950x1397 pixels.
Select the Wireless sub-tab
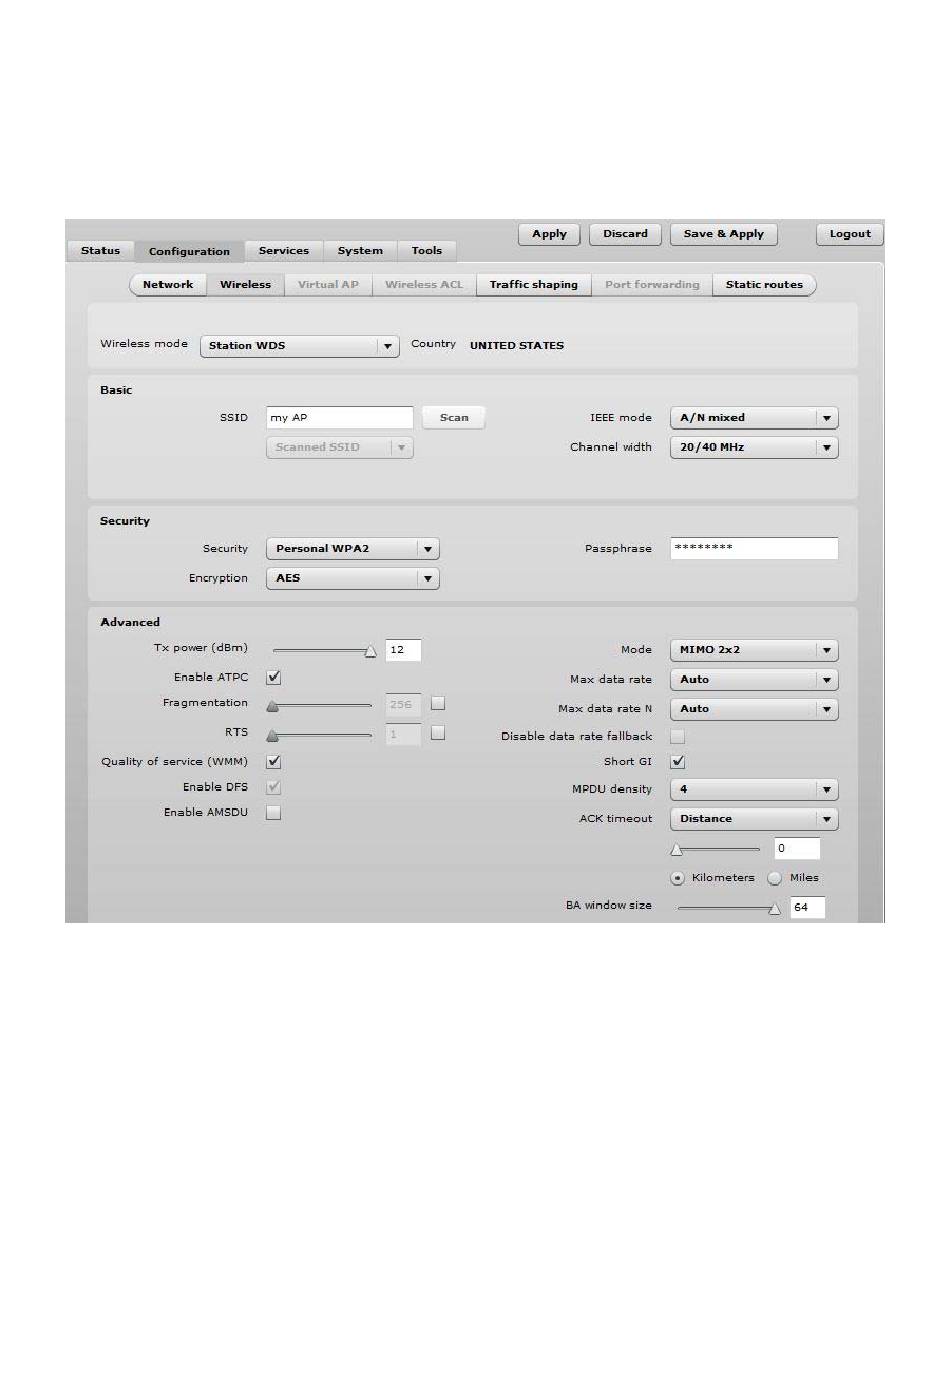pos(245,285)
